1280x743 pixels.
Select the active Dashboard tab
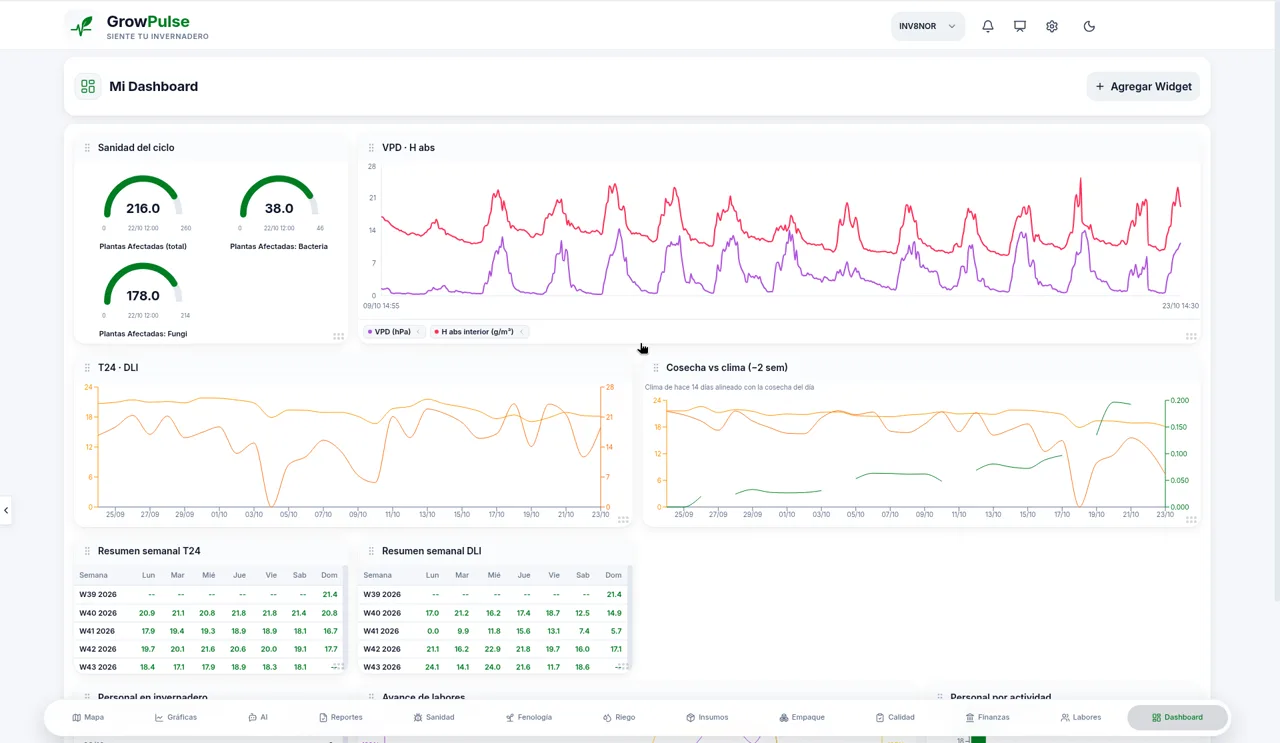coord(1177,717)
